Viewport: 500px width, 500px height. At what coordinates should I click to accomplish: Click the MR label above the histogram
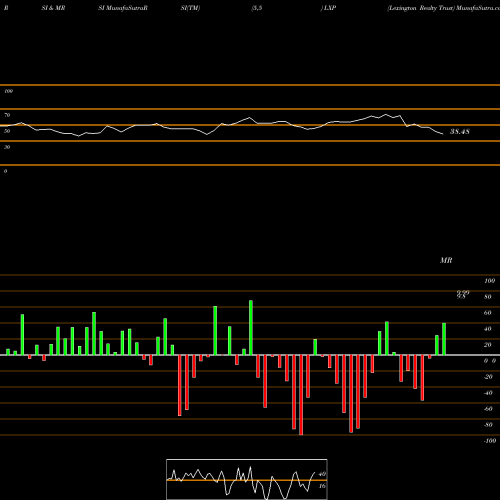pyautogui.click(x=446, y=260)
